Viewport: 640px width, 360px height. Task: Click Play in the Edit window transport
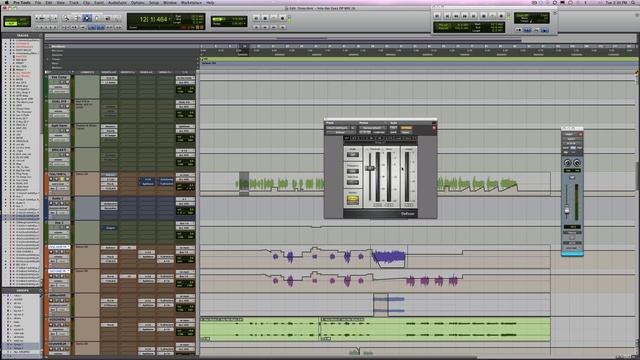pyautogui.click(x=274, y=18)
